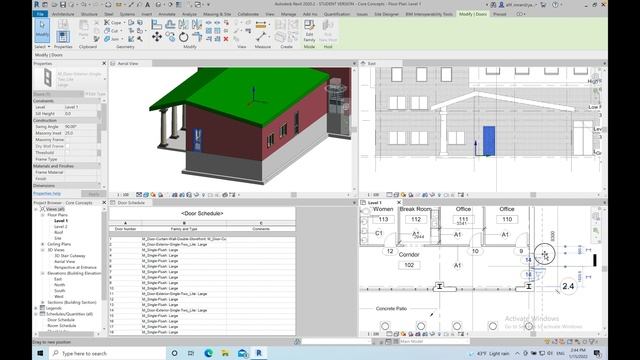Click the red Delete X icon
The width and height of the screenshot is (640, 360).
(226, 39)
